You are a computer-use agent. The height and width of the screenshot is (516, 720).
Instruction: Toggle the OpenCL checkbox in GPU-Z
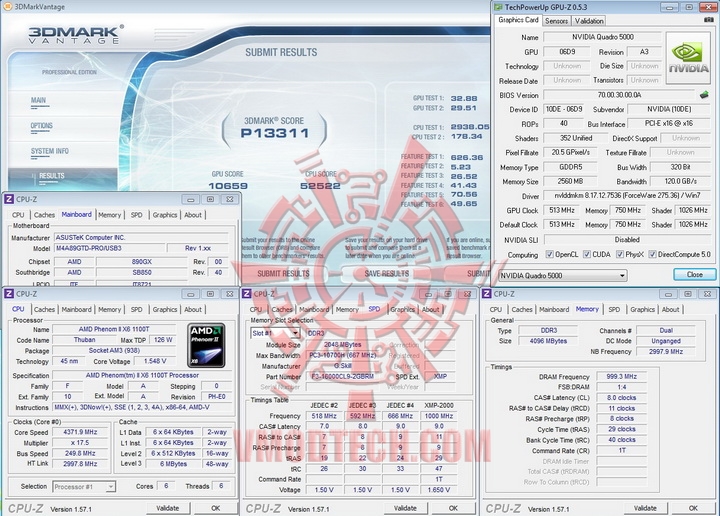click(549, 254)
